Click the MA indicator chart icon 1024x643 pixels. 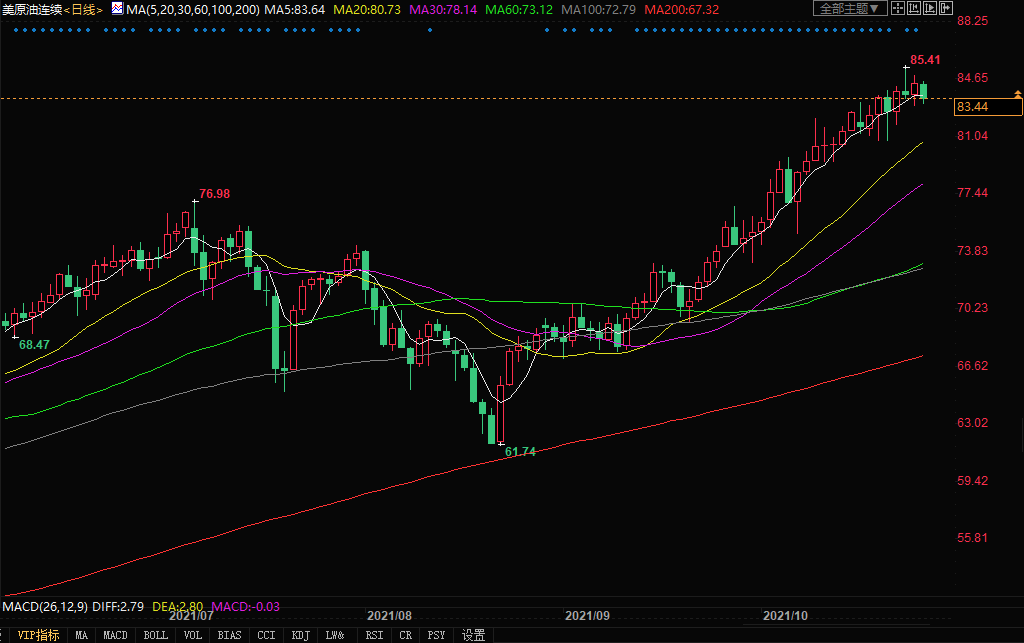116,9
